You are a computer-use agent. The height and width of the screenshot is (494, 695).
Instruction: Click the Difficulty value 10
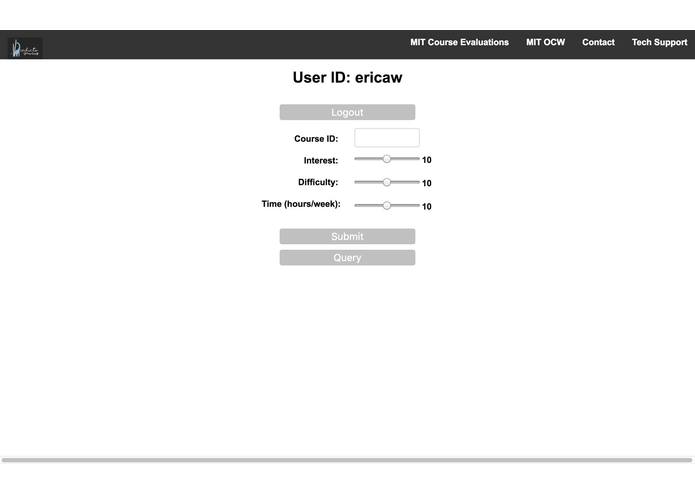point(426,183)
